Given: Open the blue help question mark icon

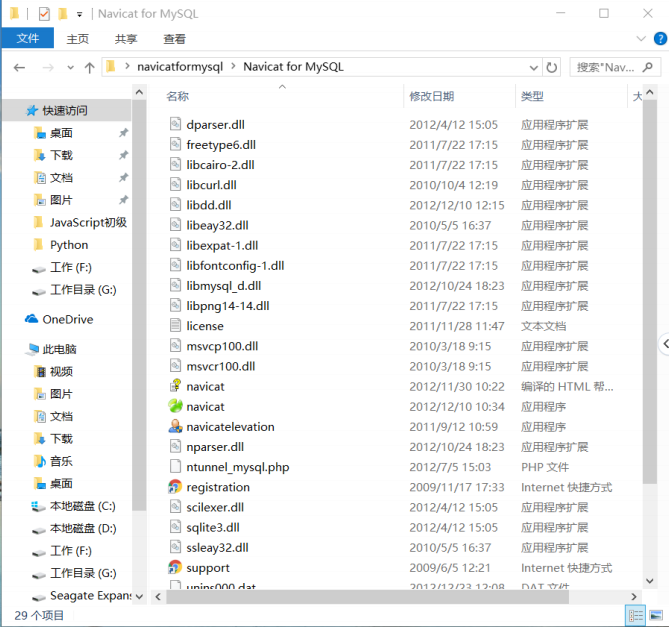Looking at the screenshot, I should point(660,39).
